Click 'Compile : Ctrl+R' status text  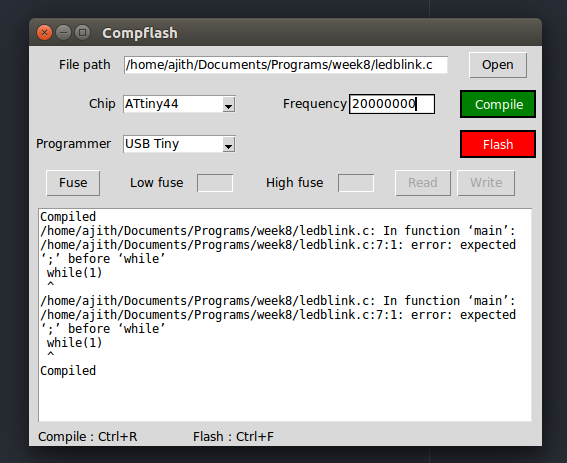[x=88, y=437]
